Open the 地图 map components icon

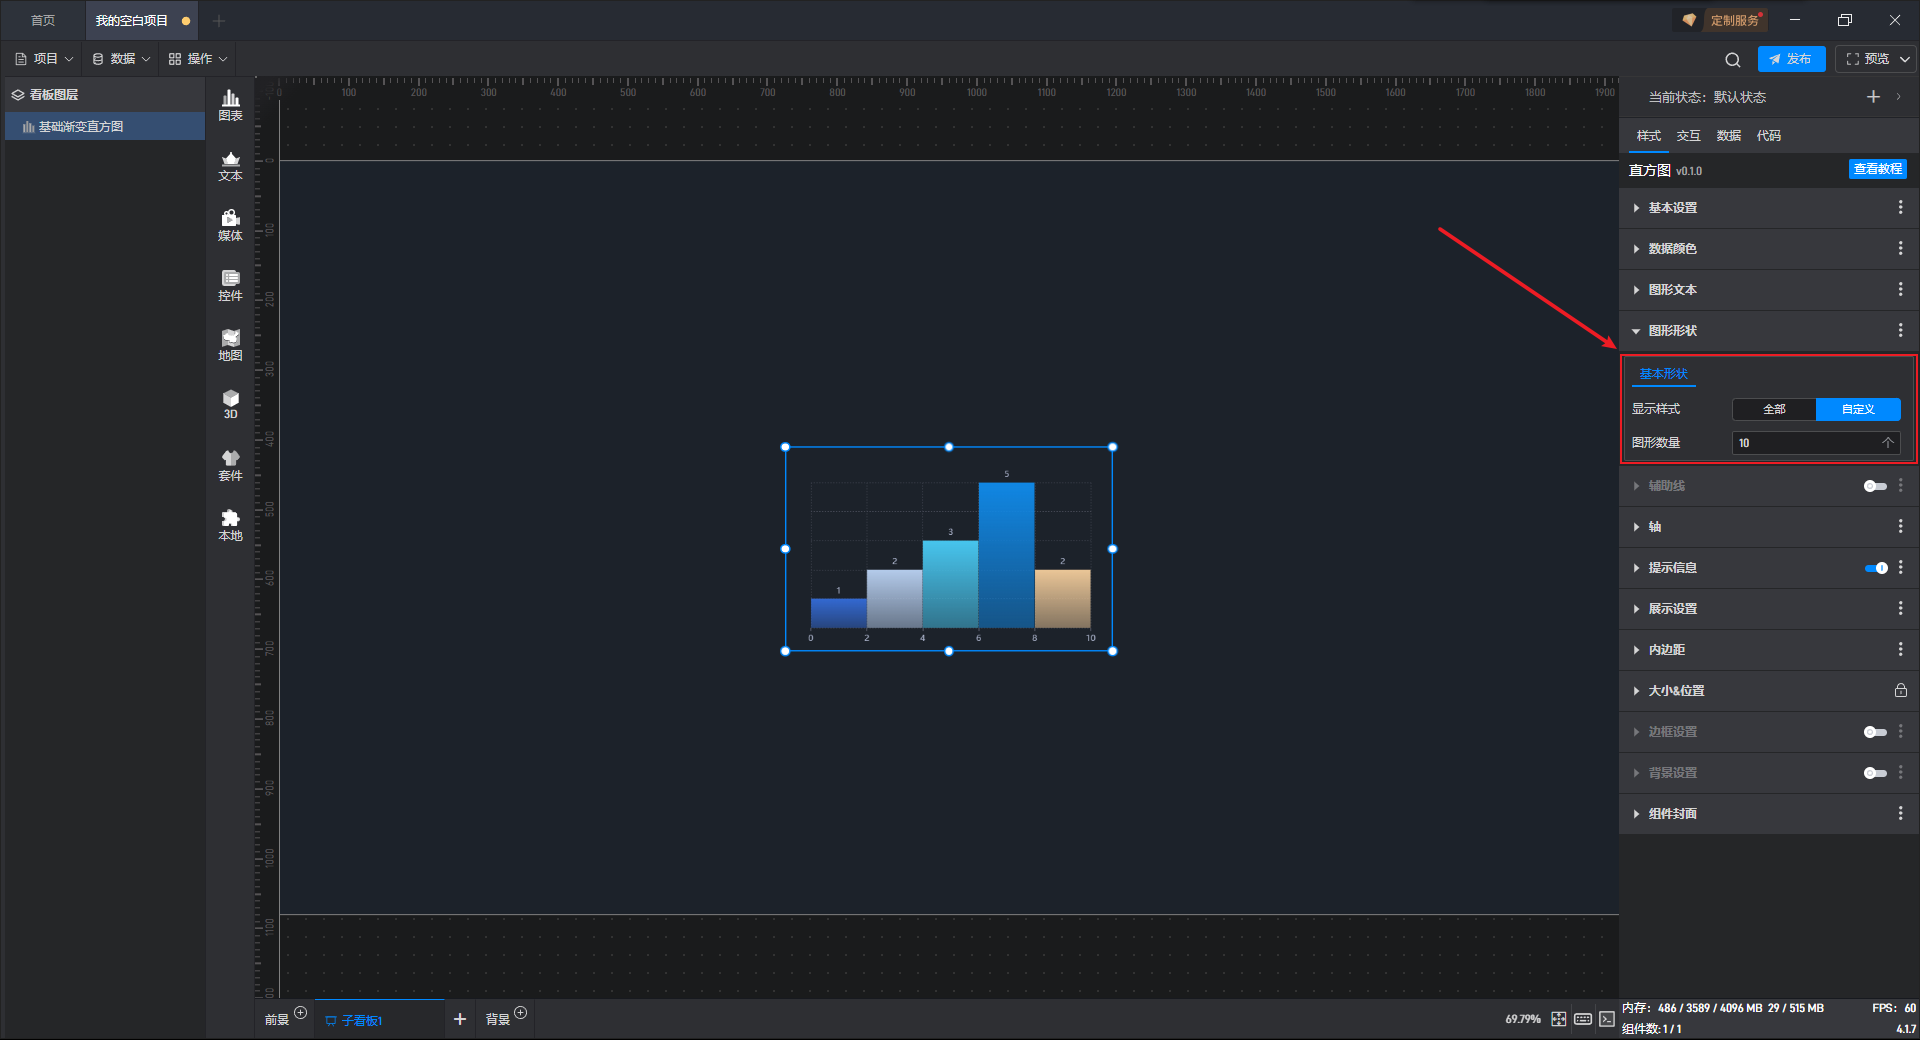pyautogui.click(x=230, y=345)
